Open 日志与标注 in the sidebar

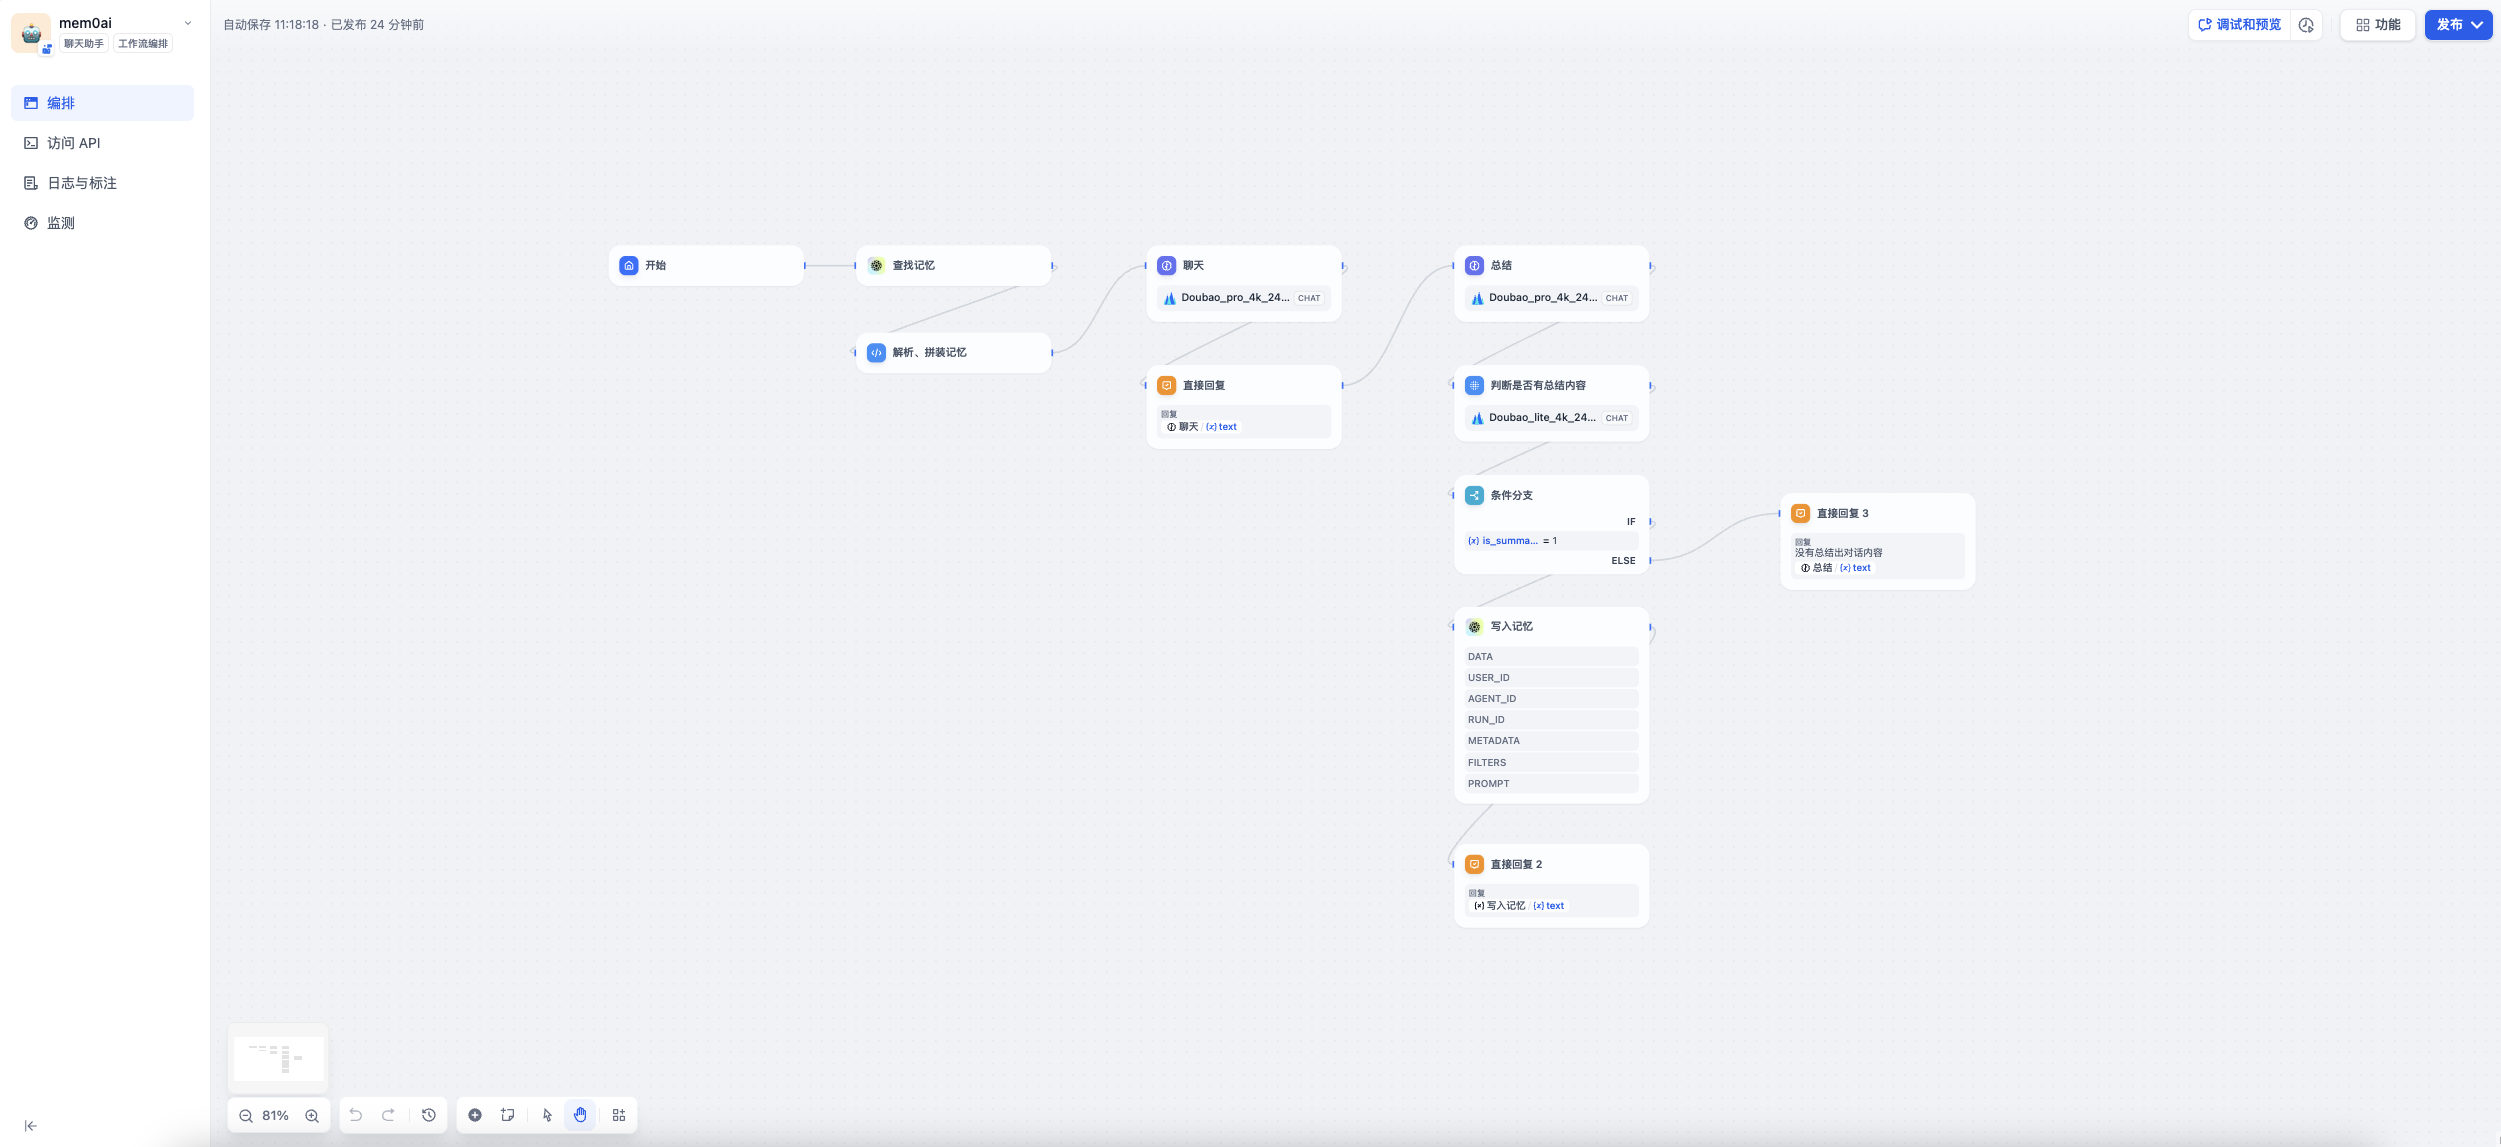tap(82, 183)
